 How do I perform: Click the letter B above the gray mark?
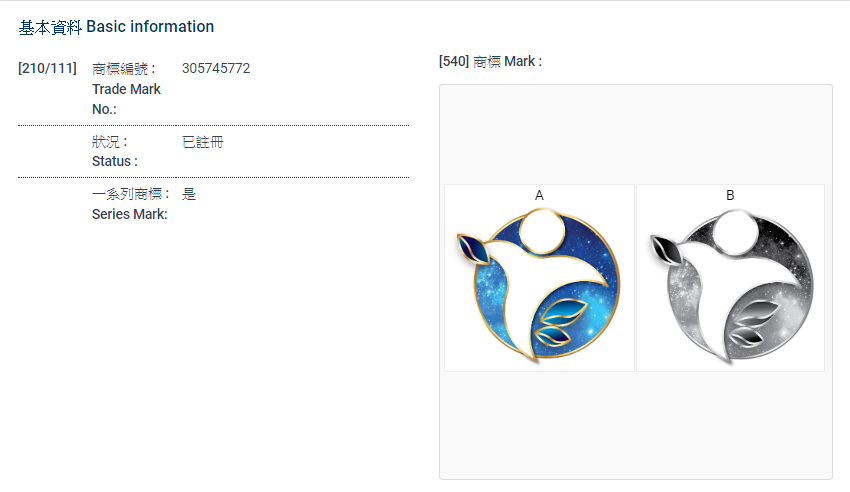[x=731, y=195]
